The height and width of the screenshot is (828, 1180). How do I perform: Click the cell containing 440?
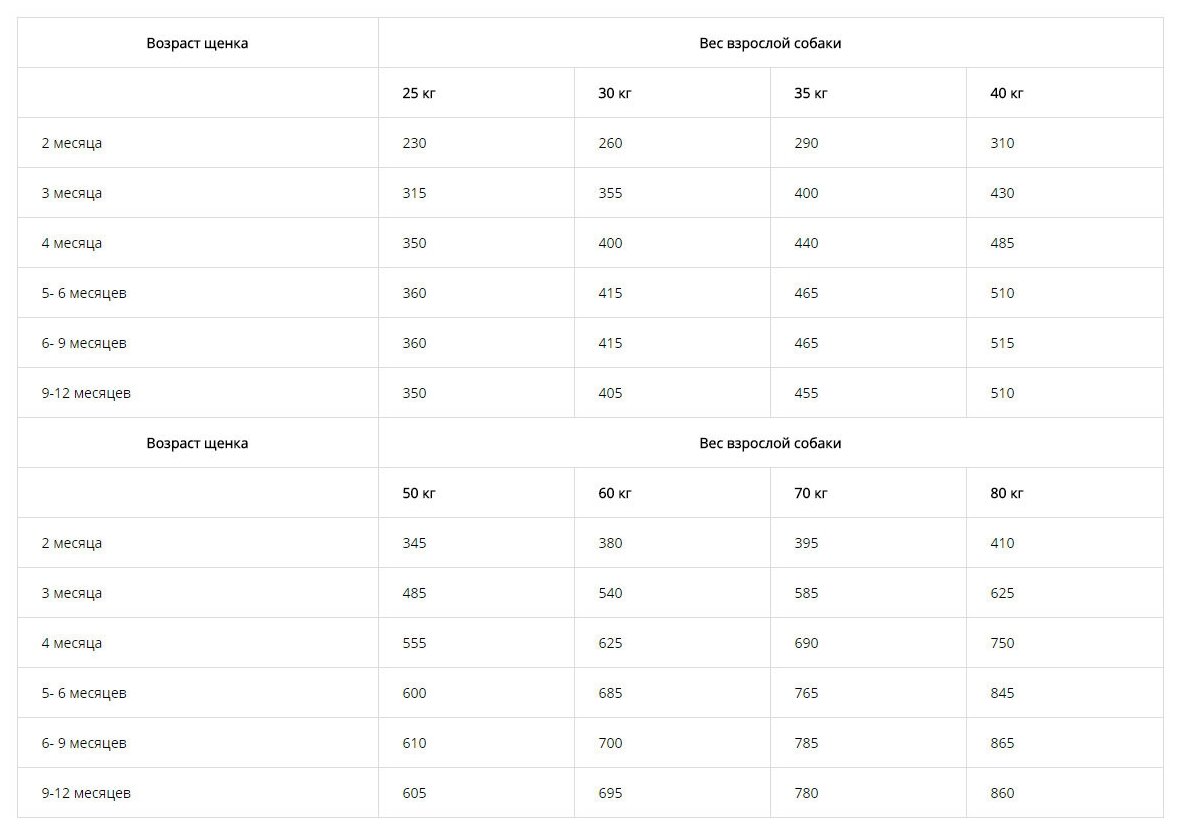coord(806,243)
